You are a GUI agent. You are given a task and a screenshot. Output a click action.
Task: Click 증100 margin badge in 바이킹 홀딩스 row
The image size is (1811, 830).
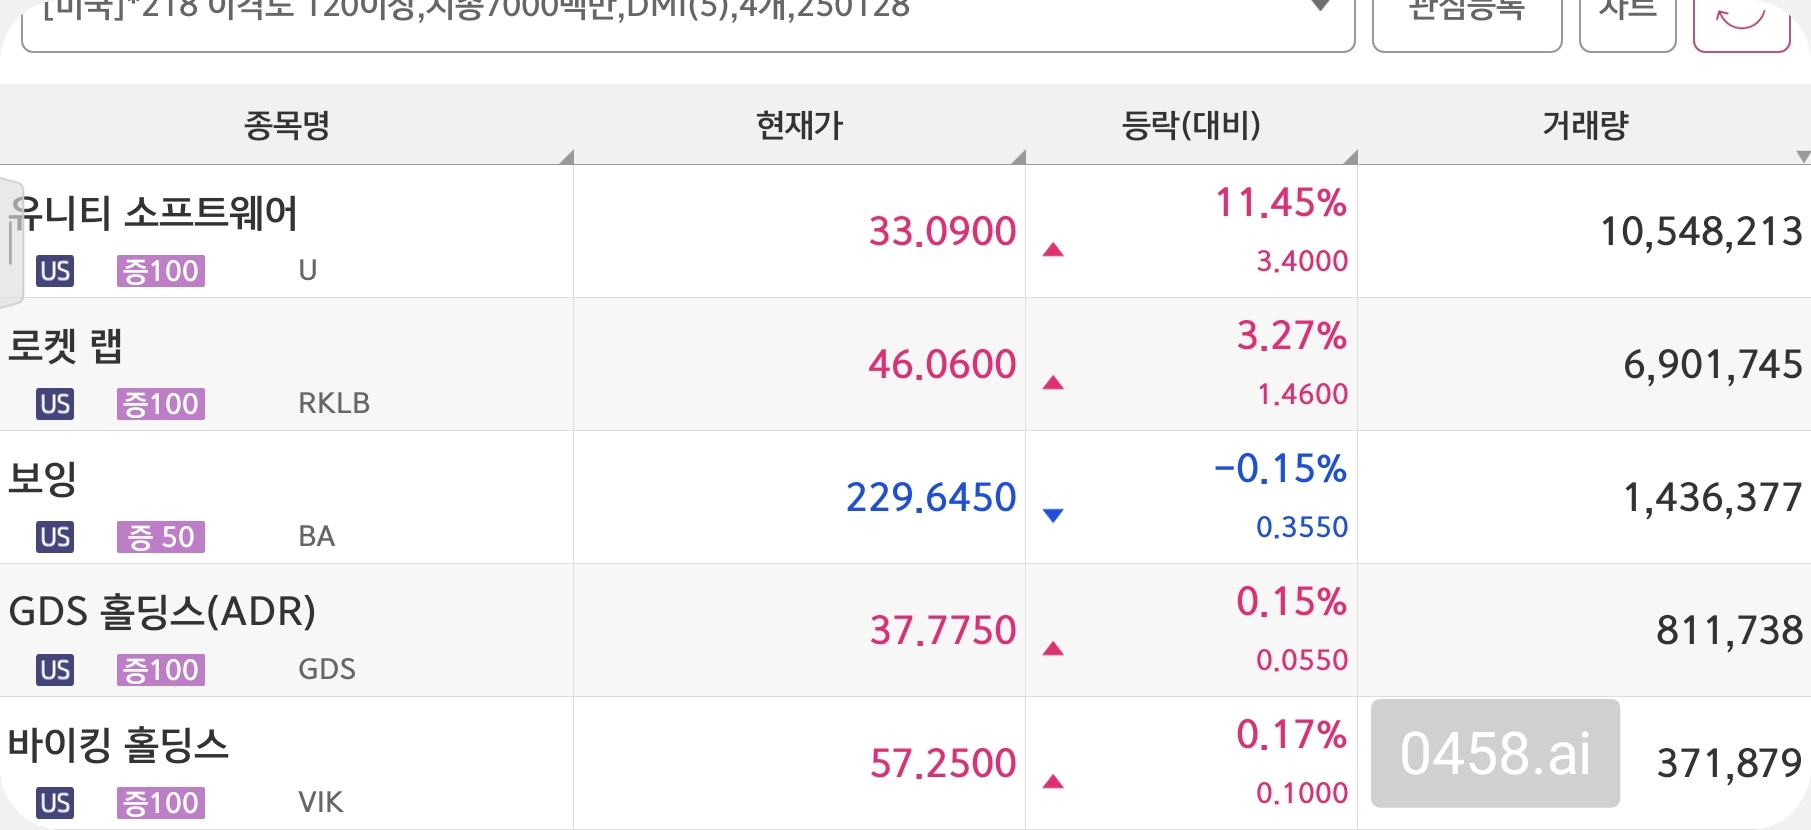(161, 803)
